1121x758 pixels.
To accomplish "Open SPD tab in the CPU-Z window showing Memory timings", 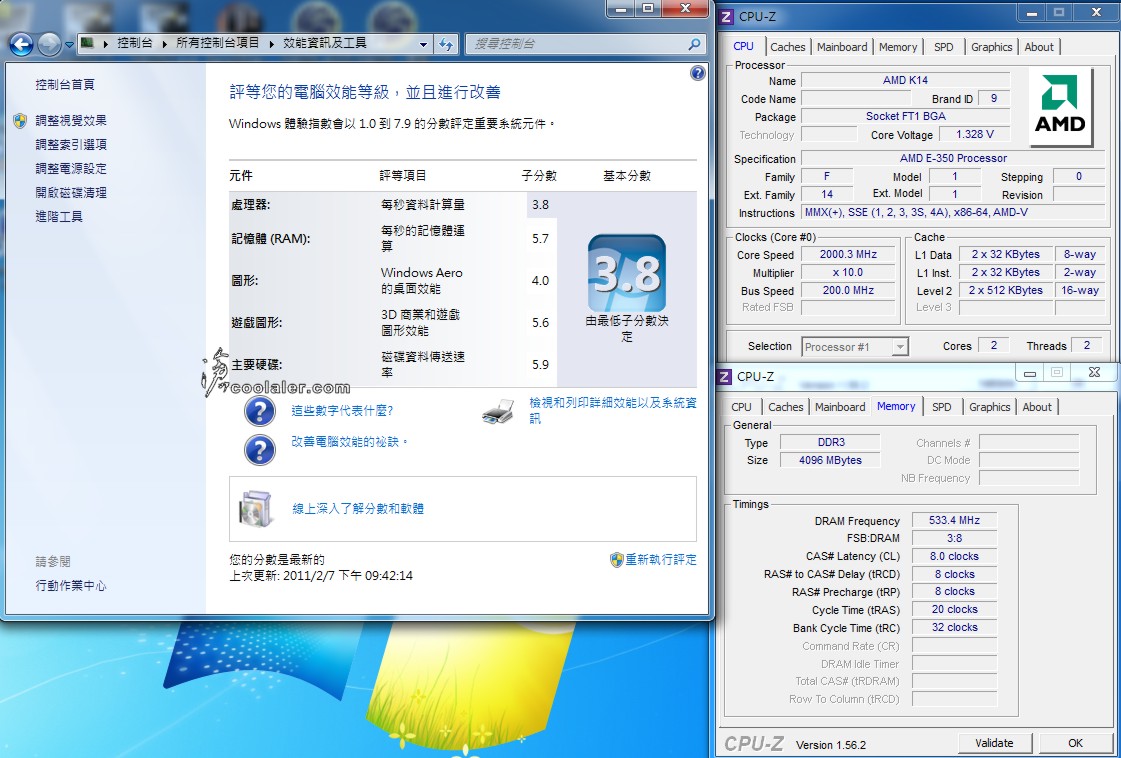I will coord(942,407).
